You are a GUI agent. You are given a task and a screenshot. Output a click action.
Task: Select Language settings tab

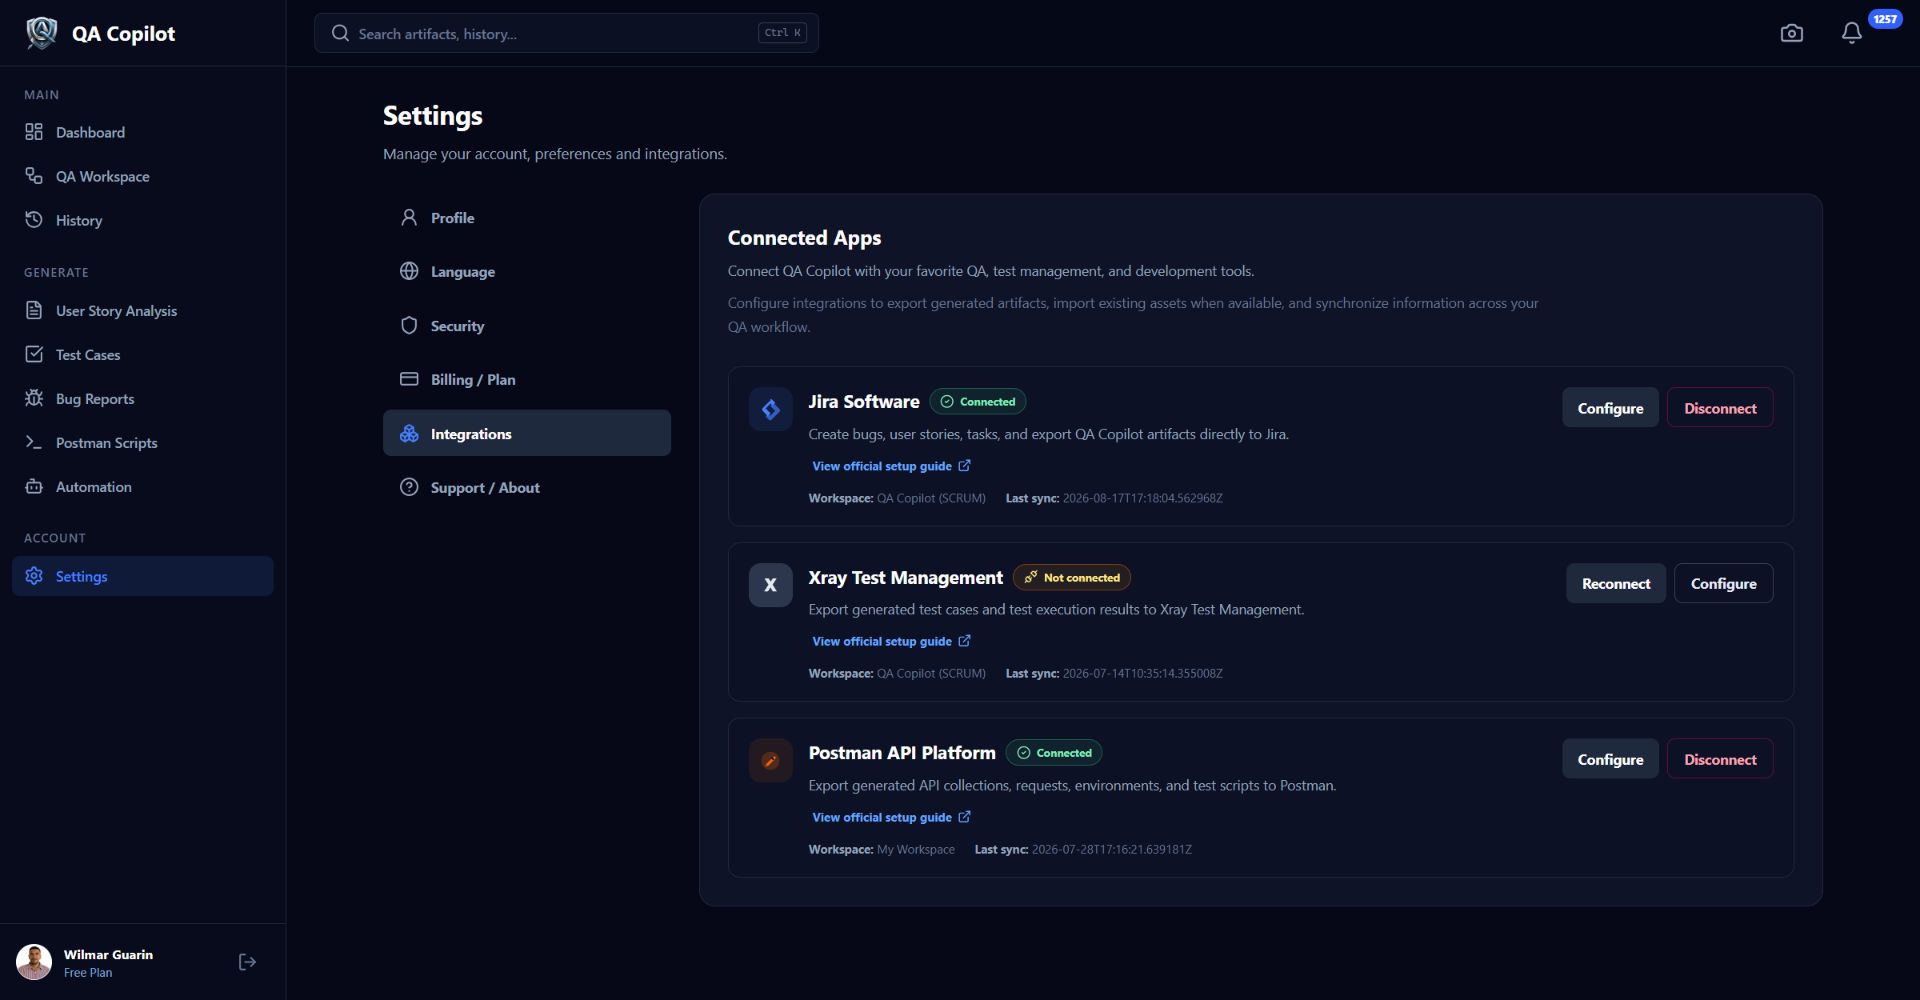tap(527, 271)
